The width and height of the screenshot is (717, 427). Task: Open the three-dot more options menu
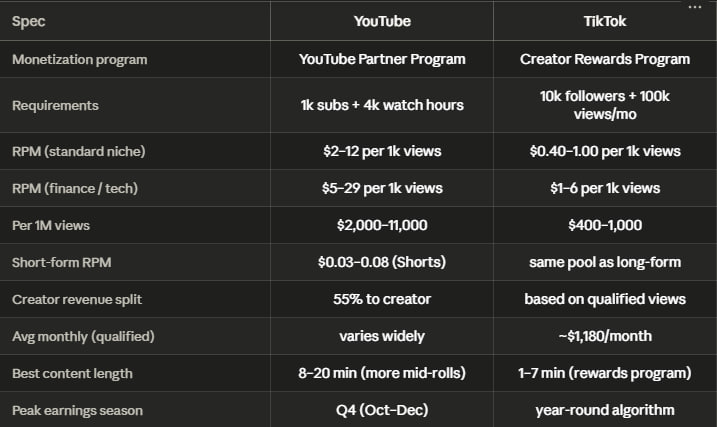(695, 7)
